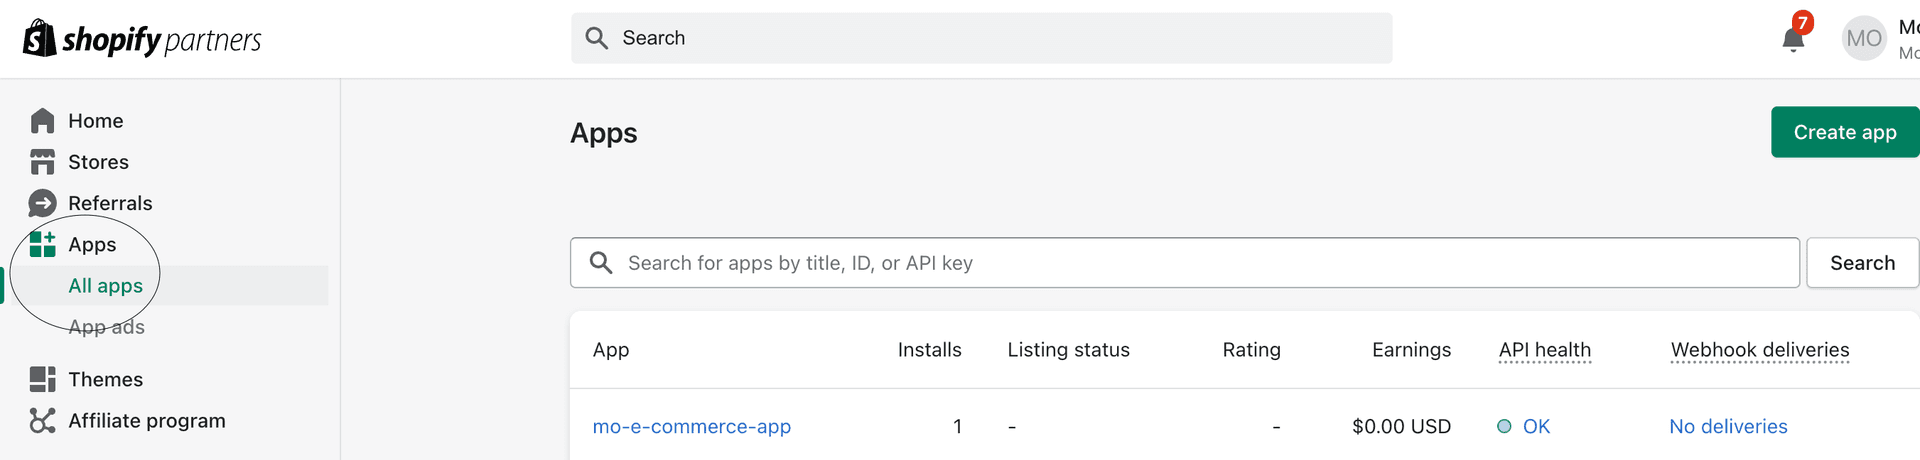Click the Affiliate program sidebar icon
Viewport: 1920px width, 460px height.
[x=42, y=421]
